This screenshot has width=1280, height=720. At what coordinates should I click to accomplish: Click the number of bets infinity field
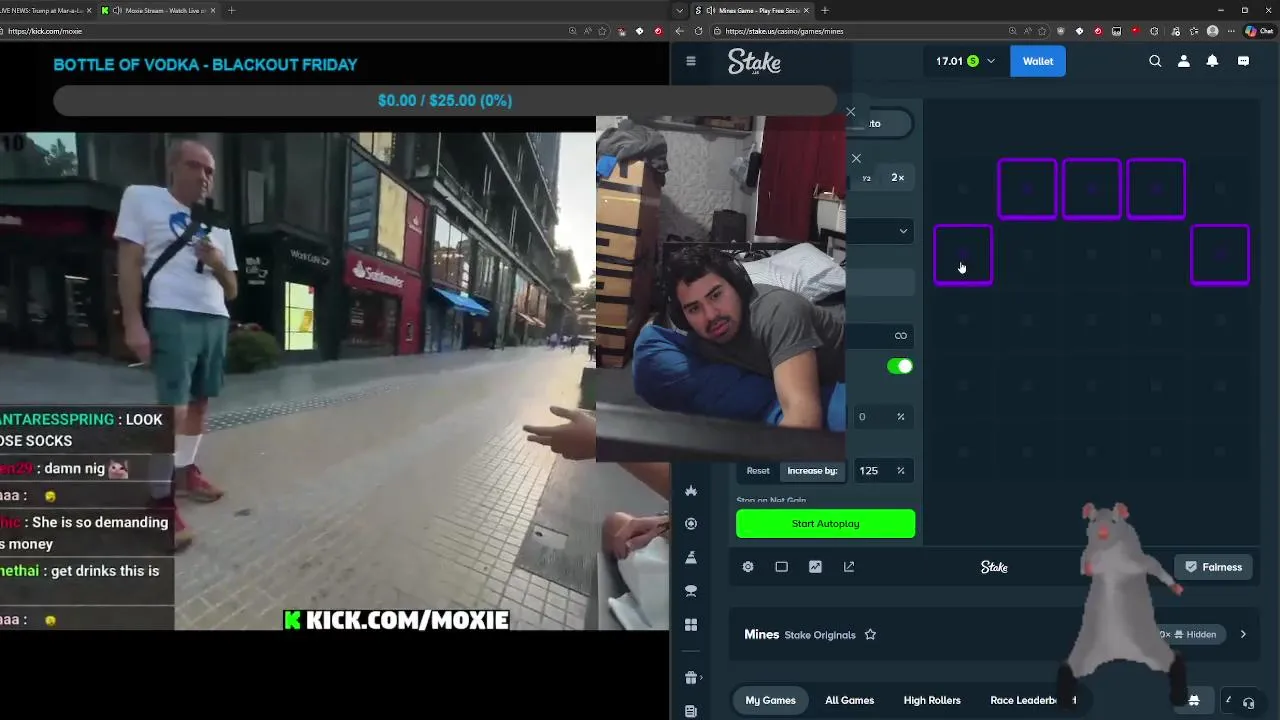[880, 336]
